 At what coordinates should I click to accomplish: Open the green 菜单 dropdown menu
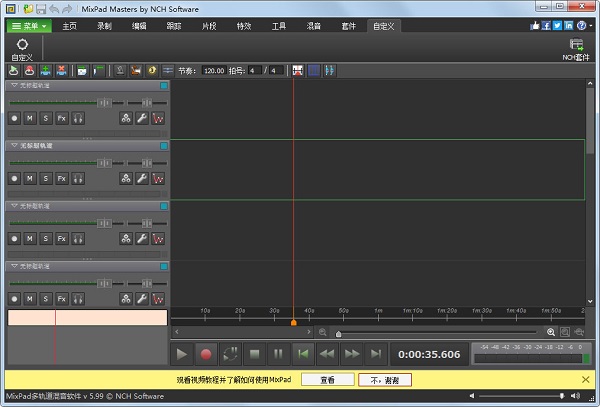click(27, 25)
